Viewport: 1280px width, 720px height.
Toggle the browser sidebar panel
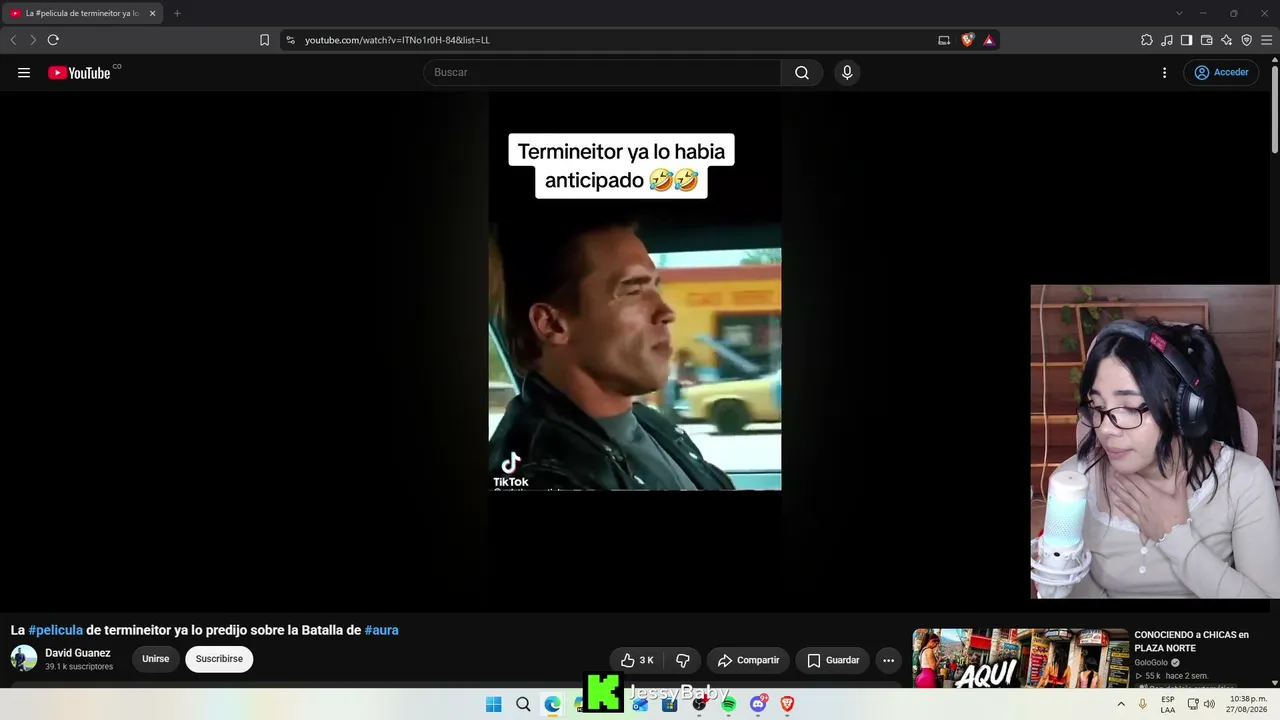1186,40
